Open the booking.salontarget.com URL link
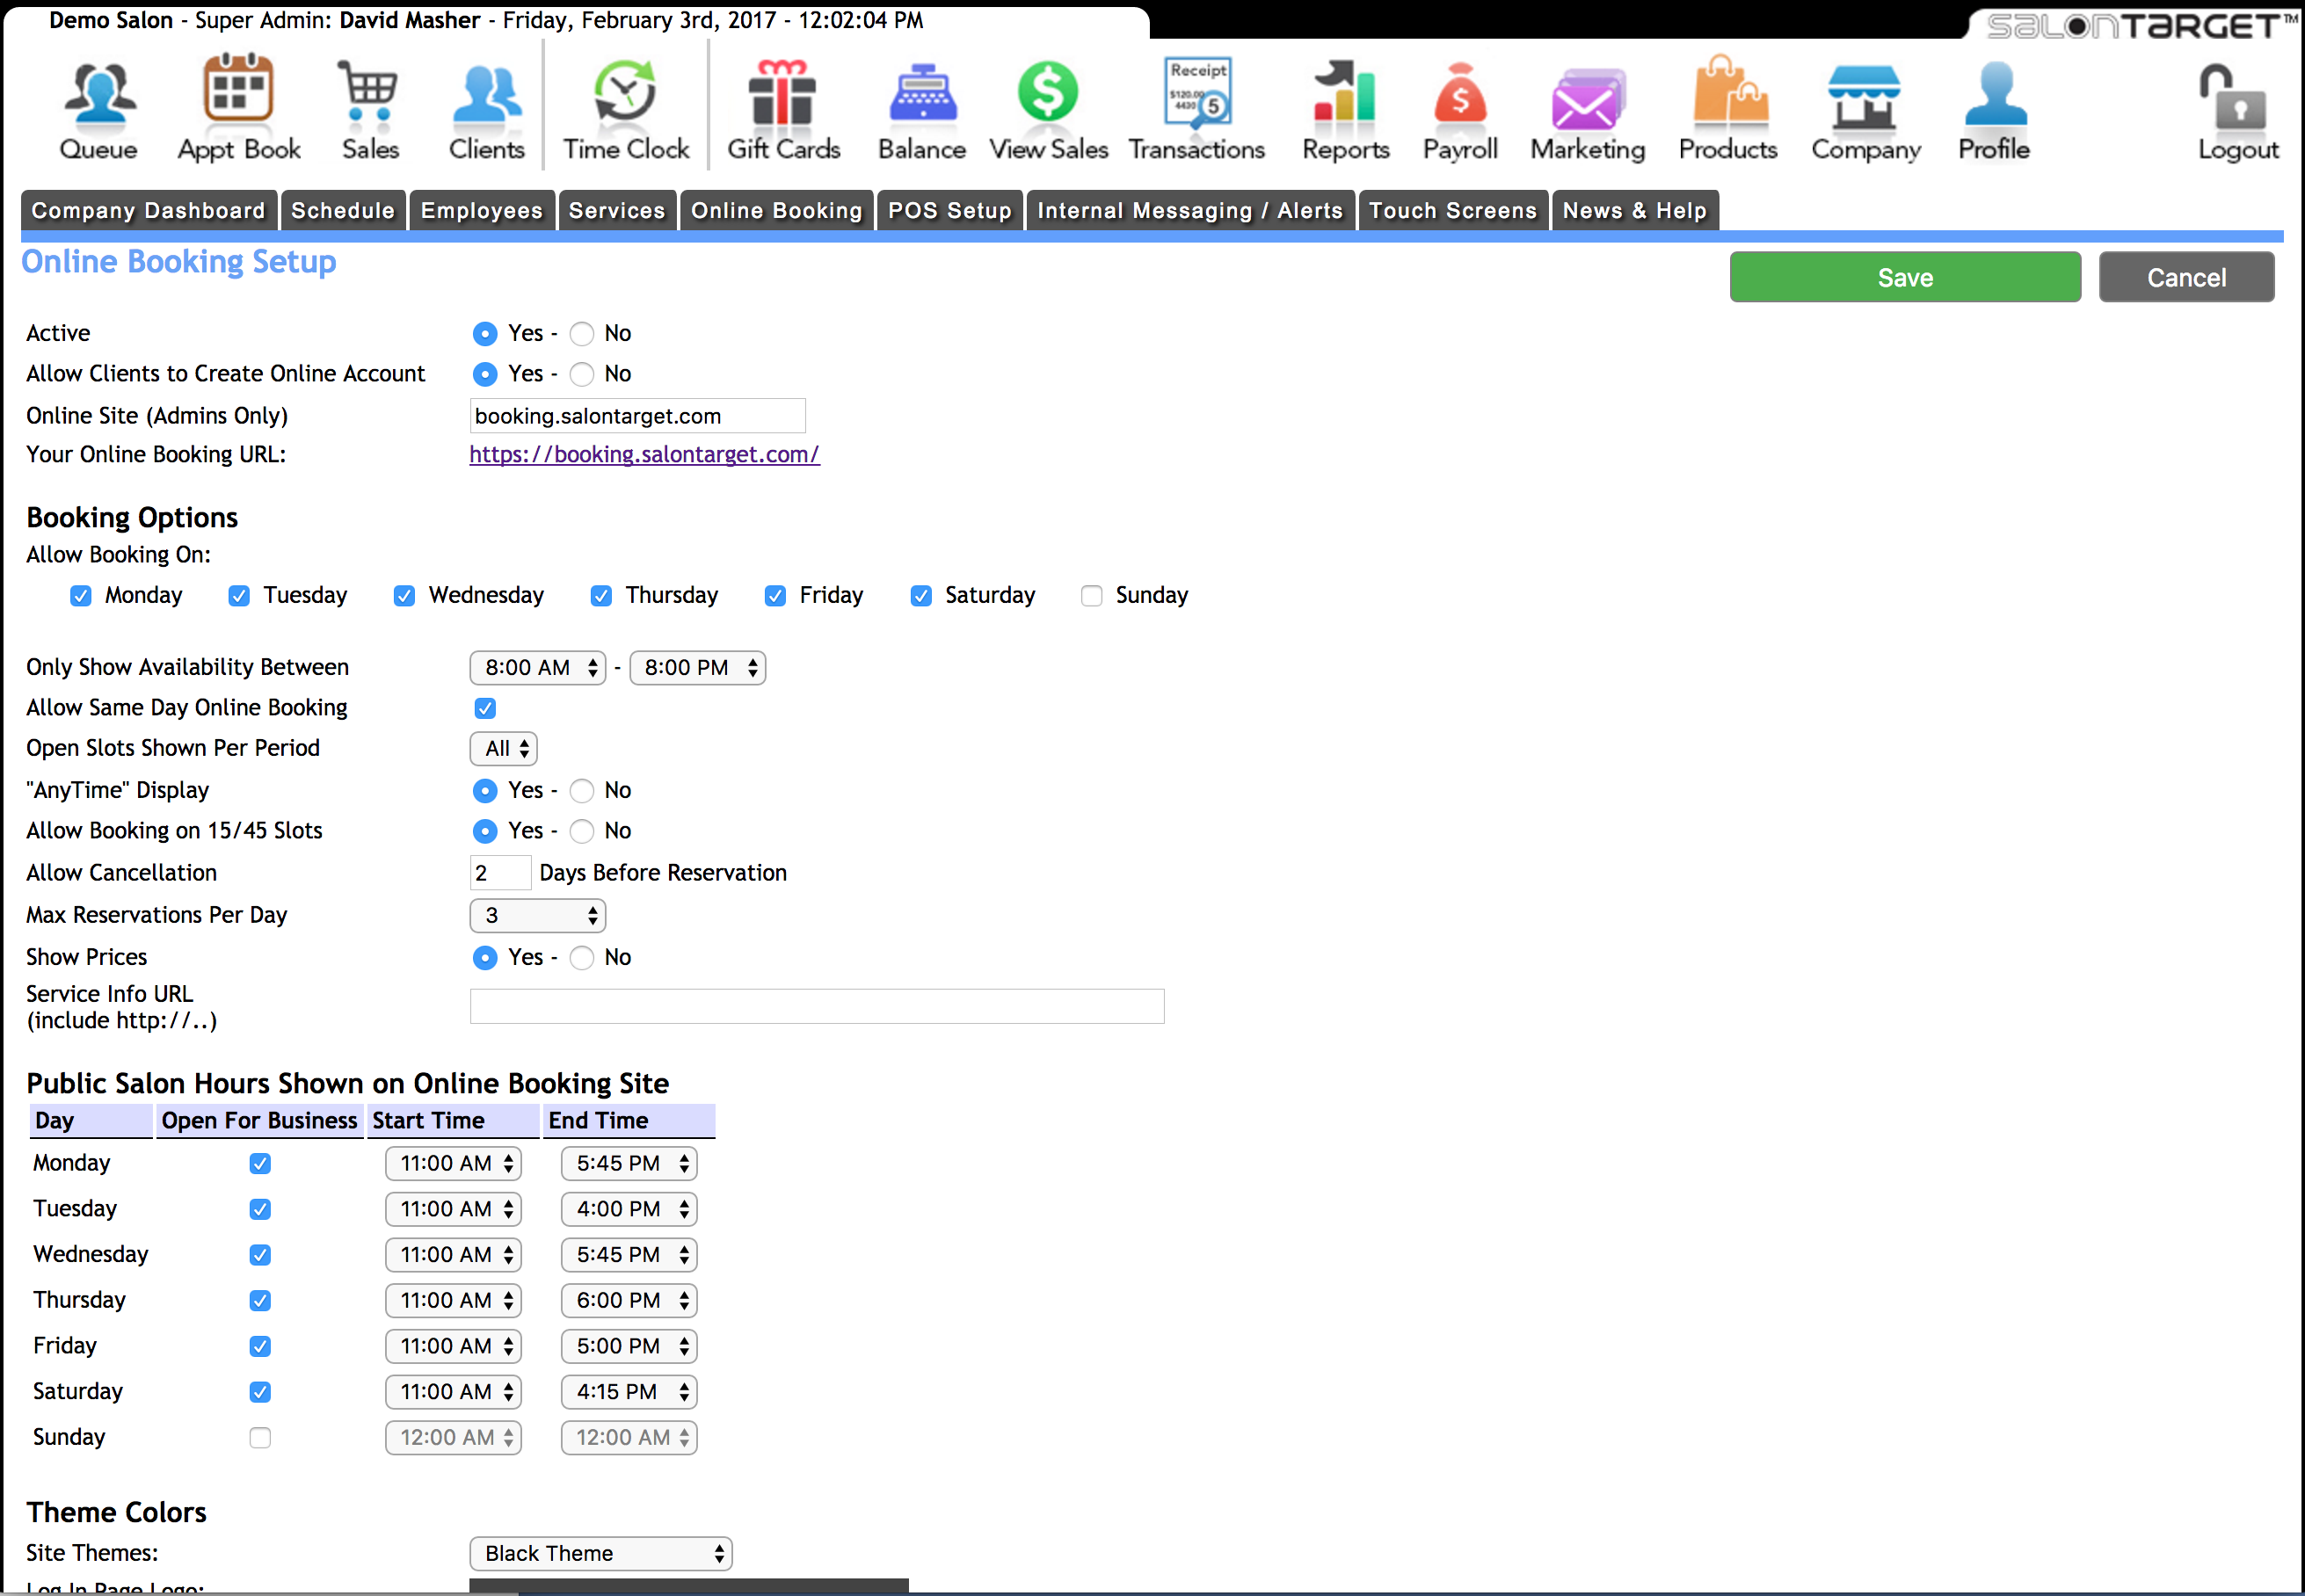 click(644, 455)
